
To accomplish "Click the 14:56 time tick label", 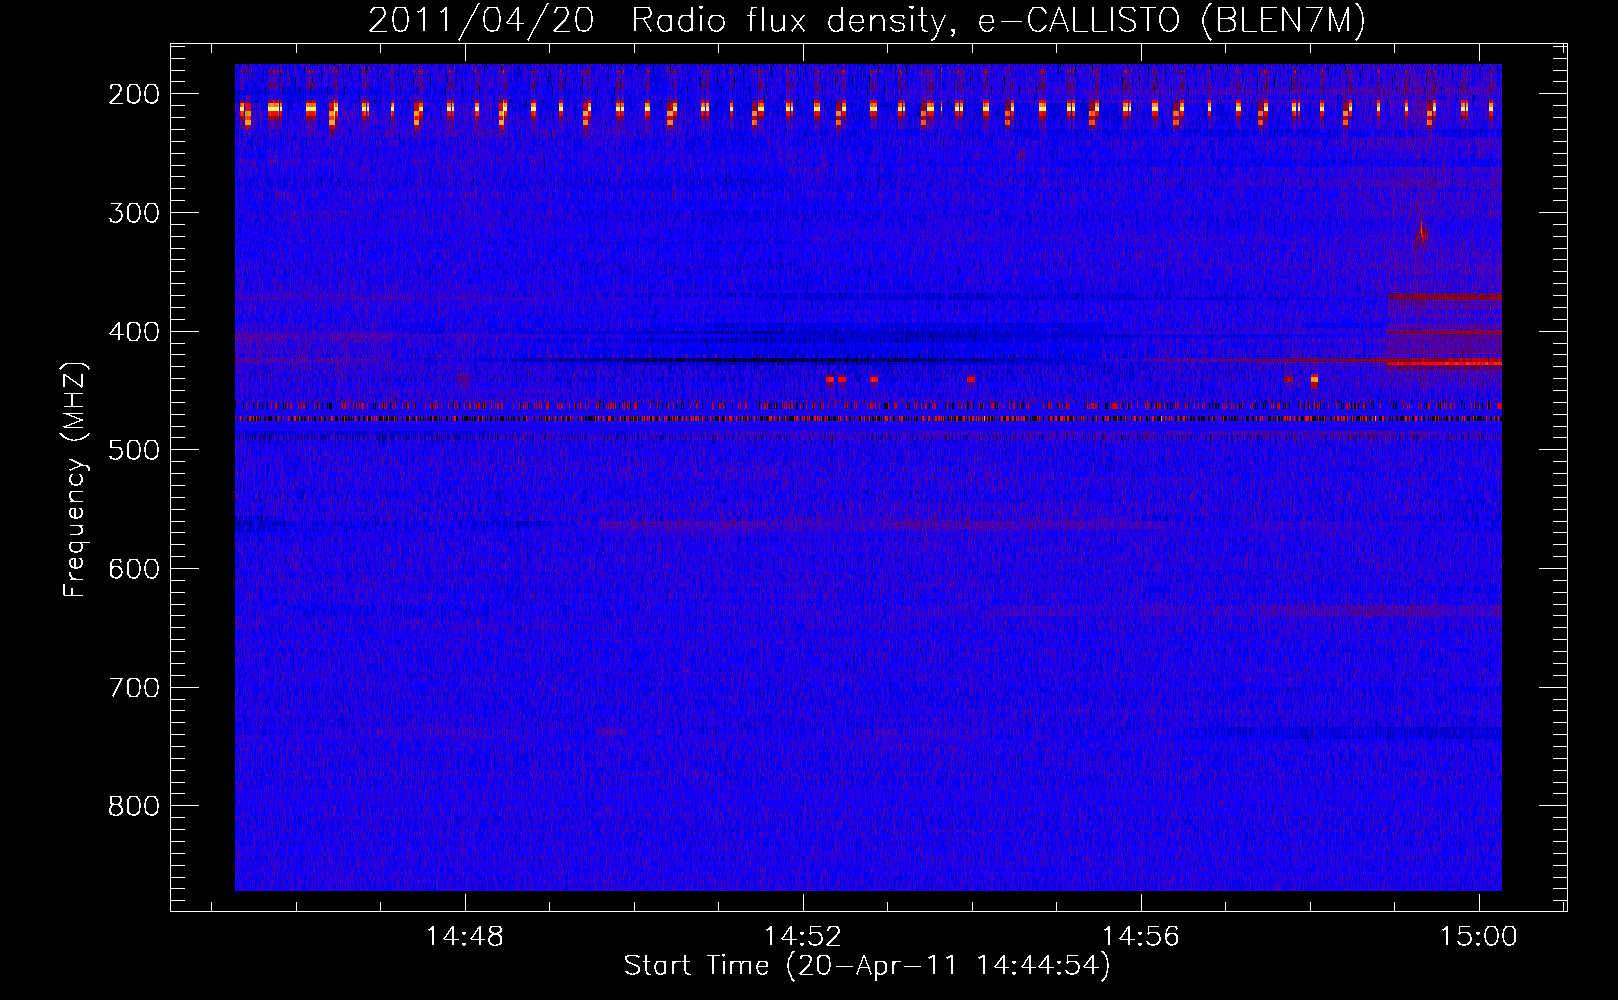I will point(1141,937).
